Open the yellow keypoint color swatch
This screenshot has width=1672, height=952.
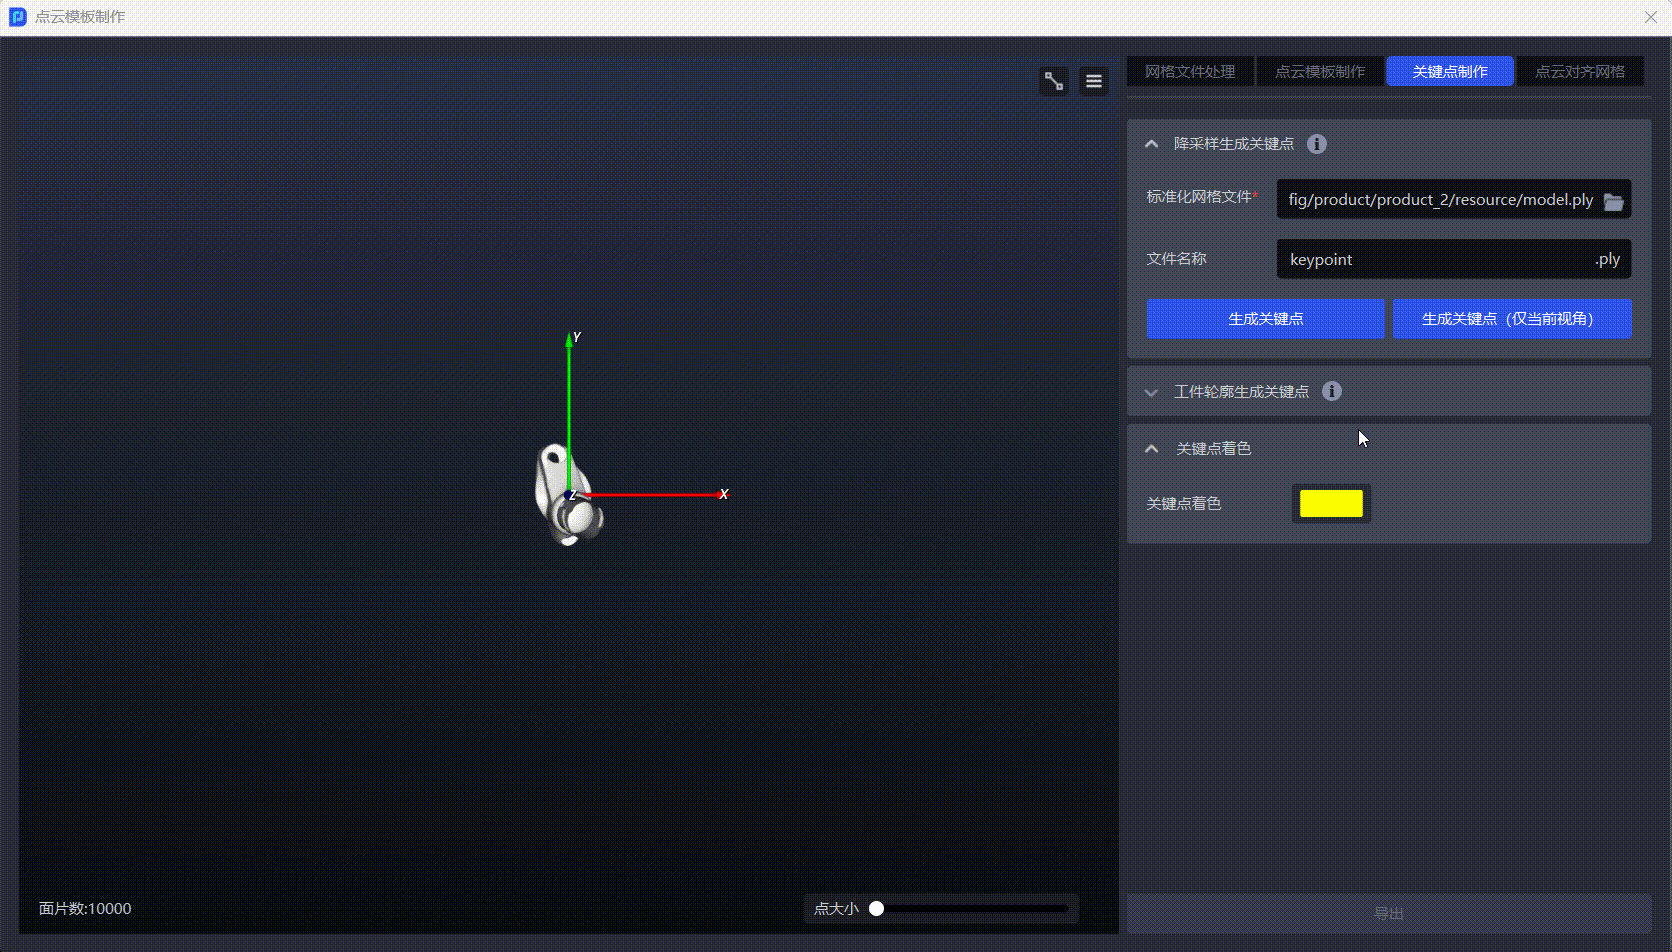[x=1331, y=504]
